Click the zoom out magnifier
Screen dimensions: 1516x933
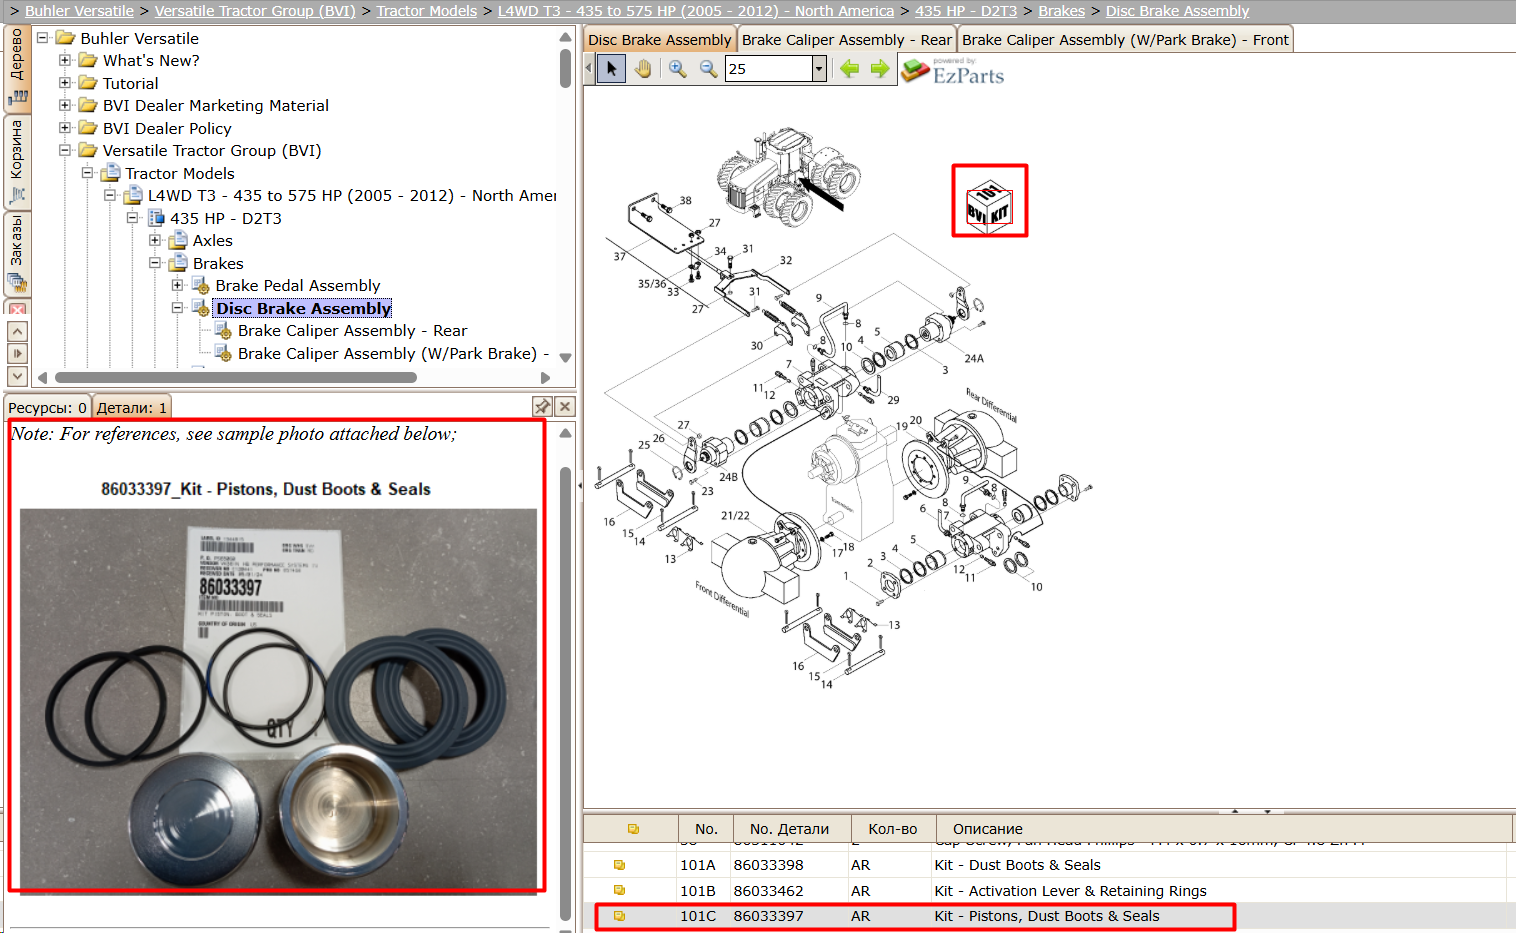click(708, 69)
